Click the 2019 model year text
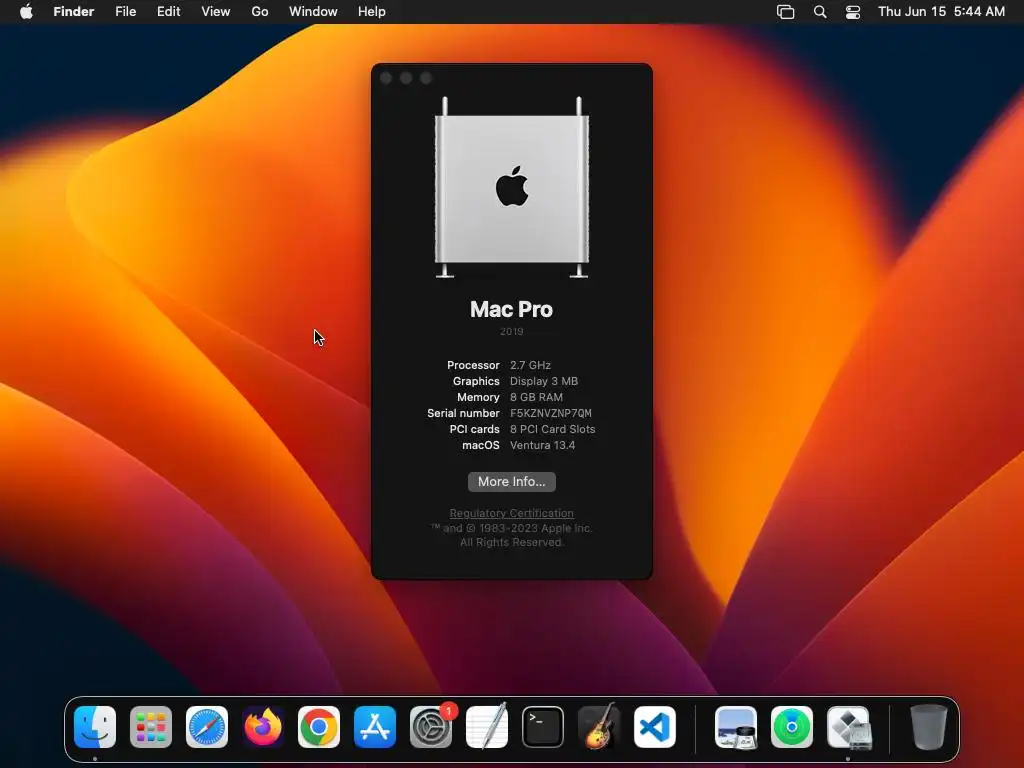 click(511, 332)
